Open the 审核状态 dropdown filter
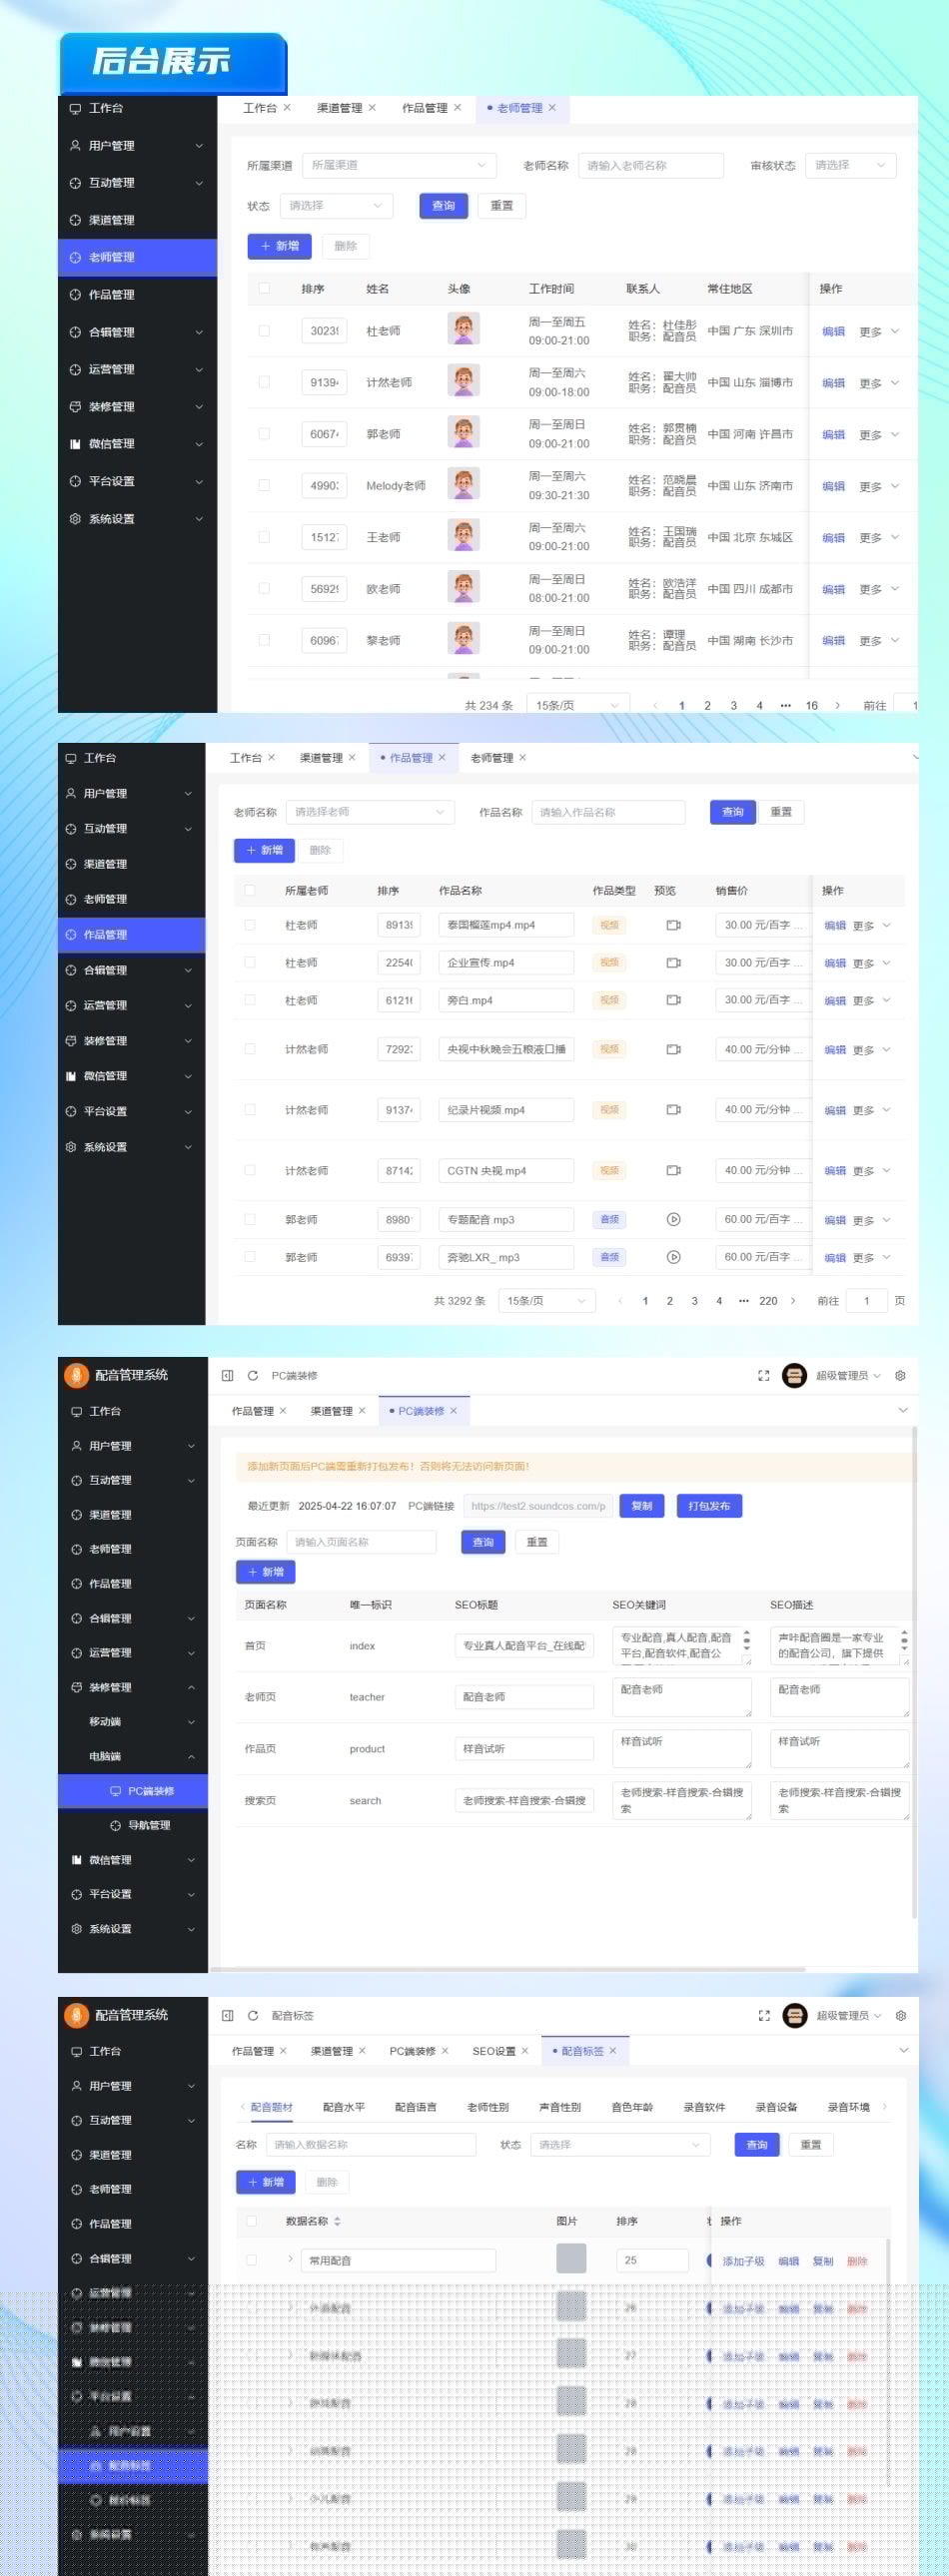 [x=850, y=165]
